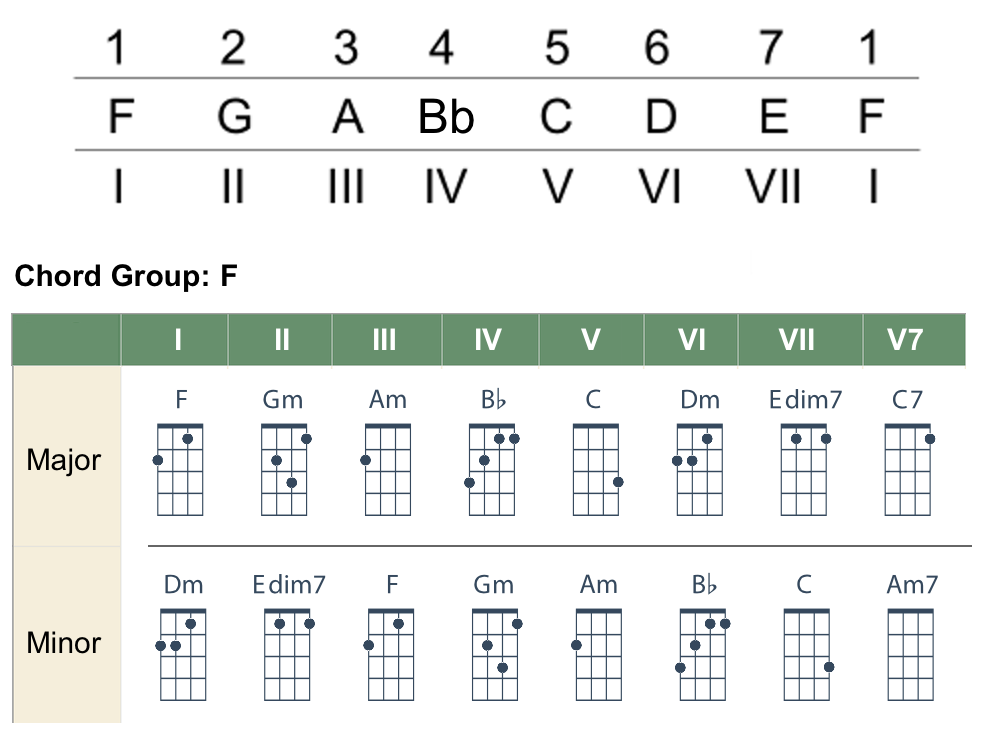987x740 pixels.
Task: Click the Am chord diagram in Major row
Action: pyautogui.click(x=388, y=469)
